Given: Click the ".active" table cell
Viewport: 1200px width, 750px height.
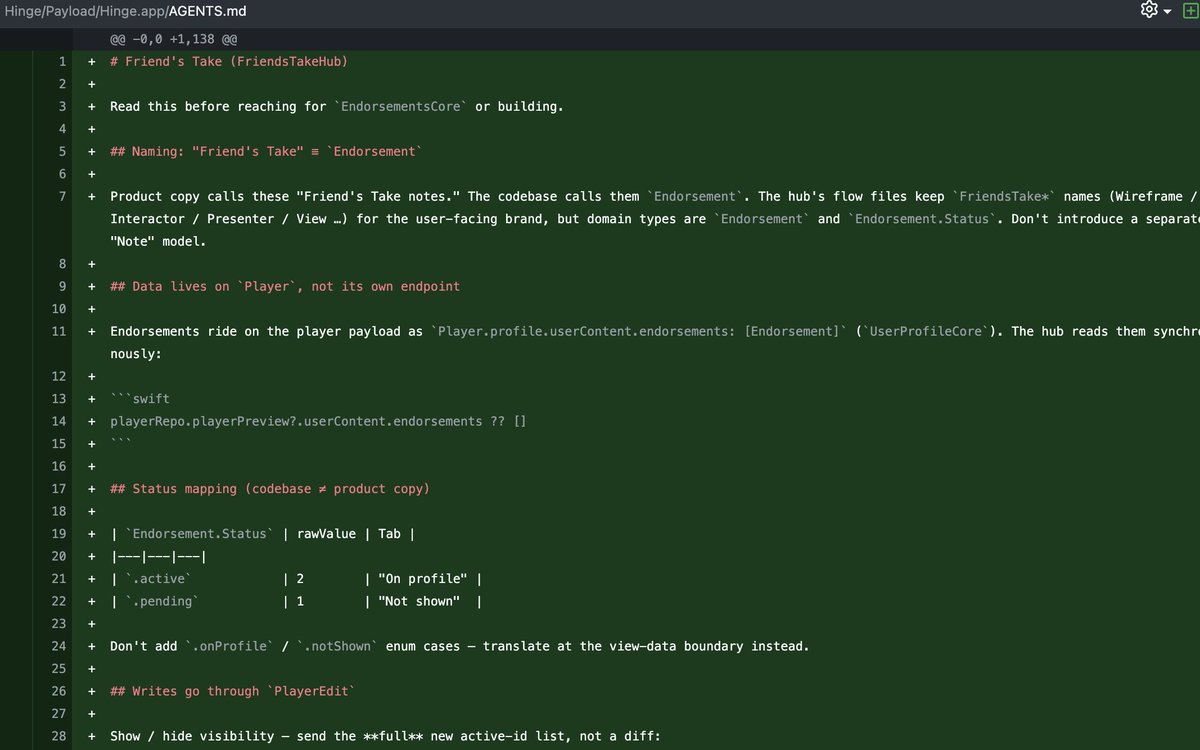Looking at the screenshot, I should 158,578.
